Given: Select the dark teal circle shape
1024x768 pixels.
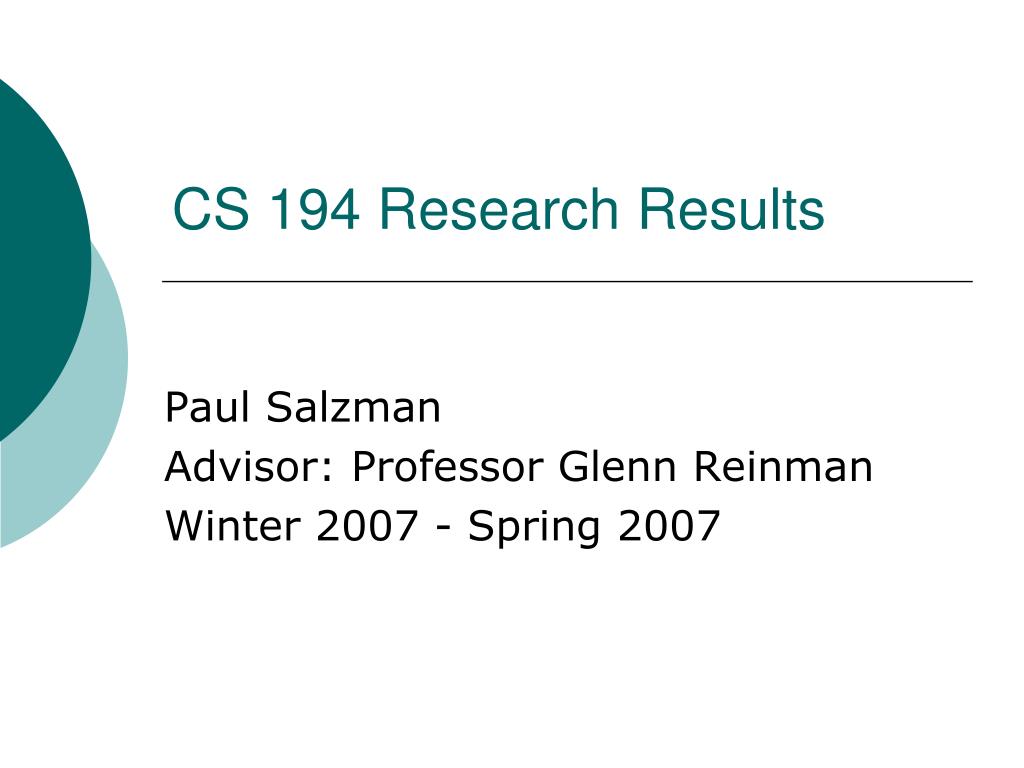Looking at the screenshot, I should 39,260.
